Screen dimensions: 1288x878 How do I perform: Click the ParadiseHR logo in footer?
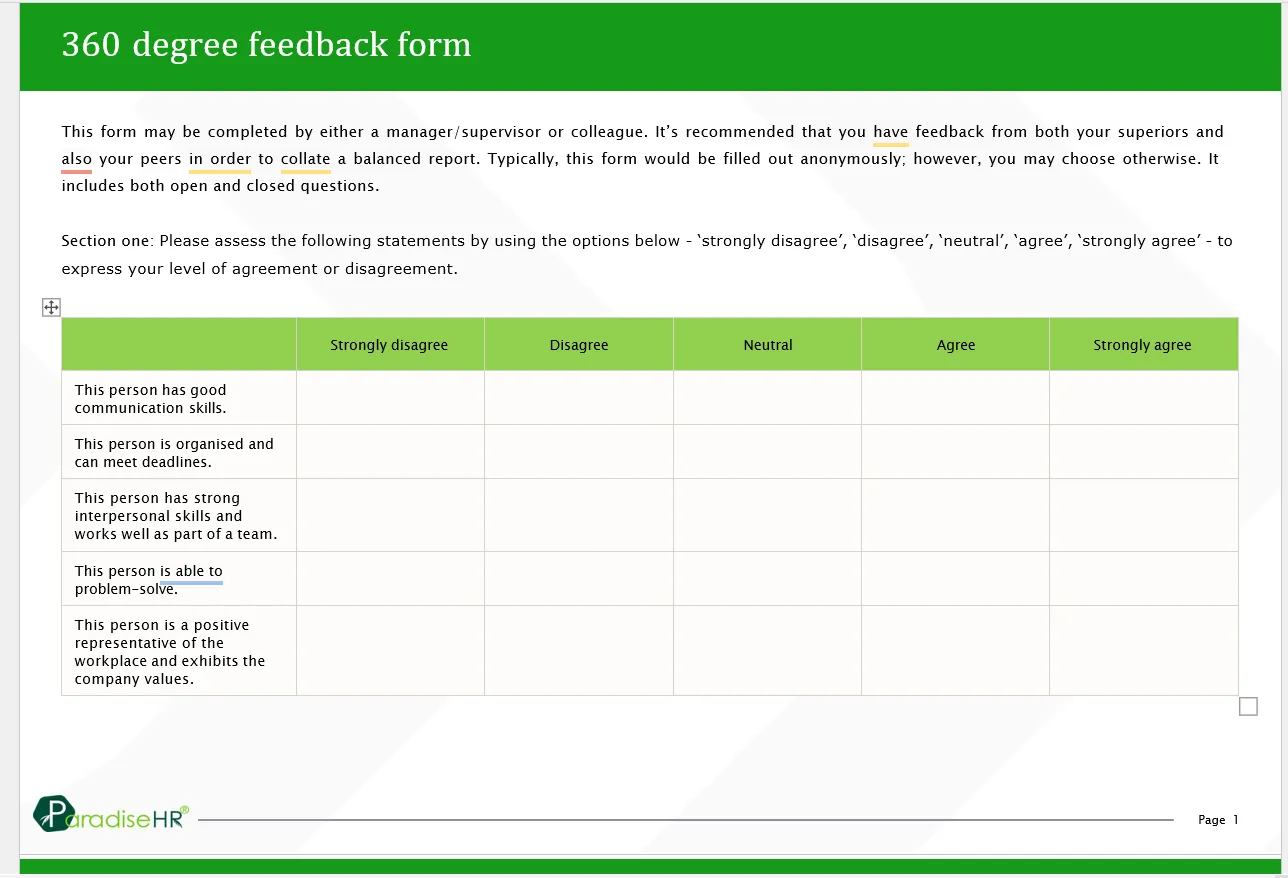click(x=110, y=815)
